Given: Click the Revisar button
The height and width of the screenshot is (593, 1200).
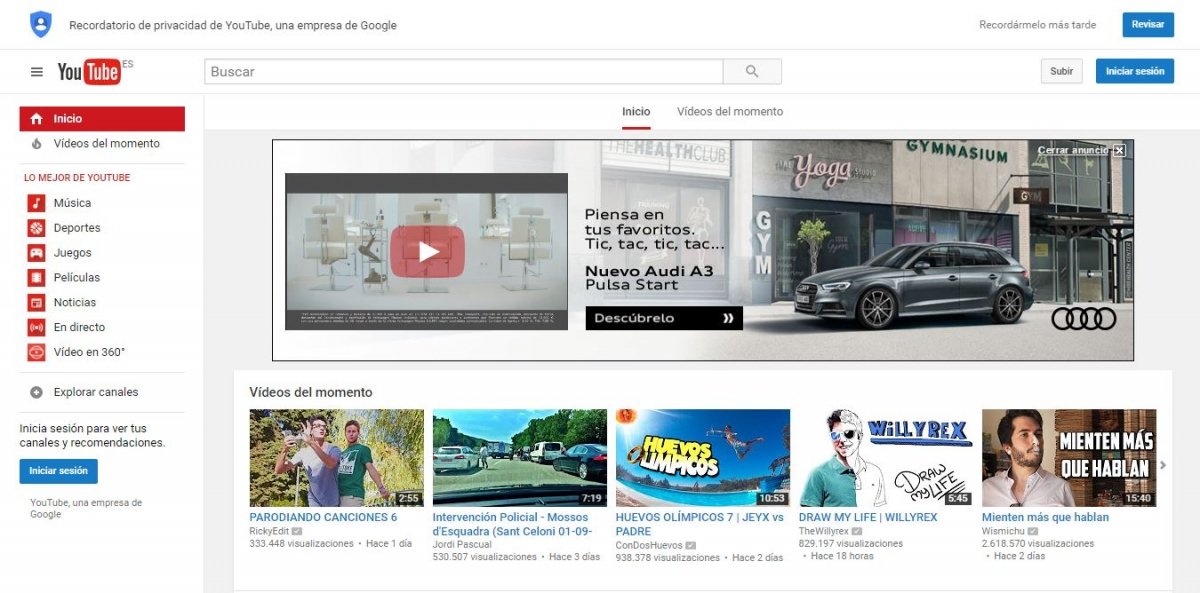Looking at the screenshot, I should click(x=1148, y=25).
